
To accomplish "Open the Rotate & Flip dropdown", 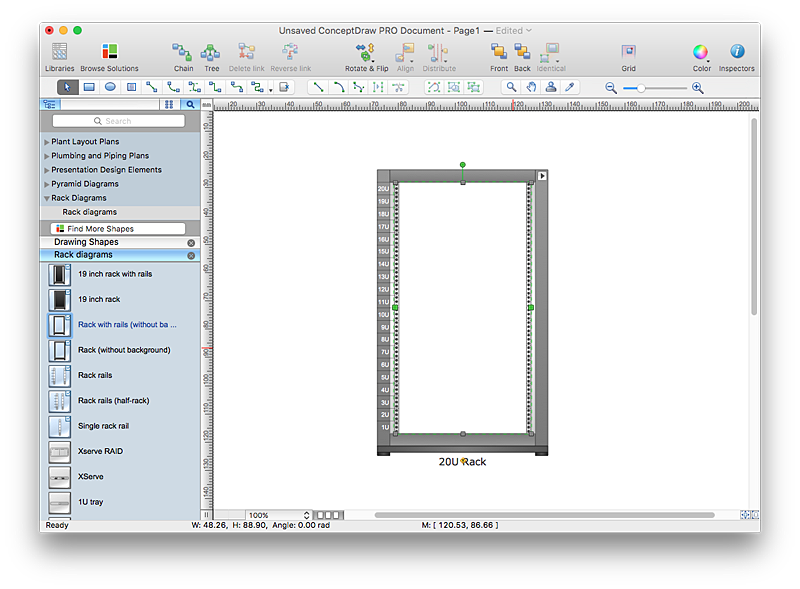I will 366,52.
